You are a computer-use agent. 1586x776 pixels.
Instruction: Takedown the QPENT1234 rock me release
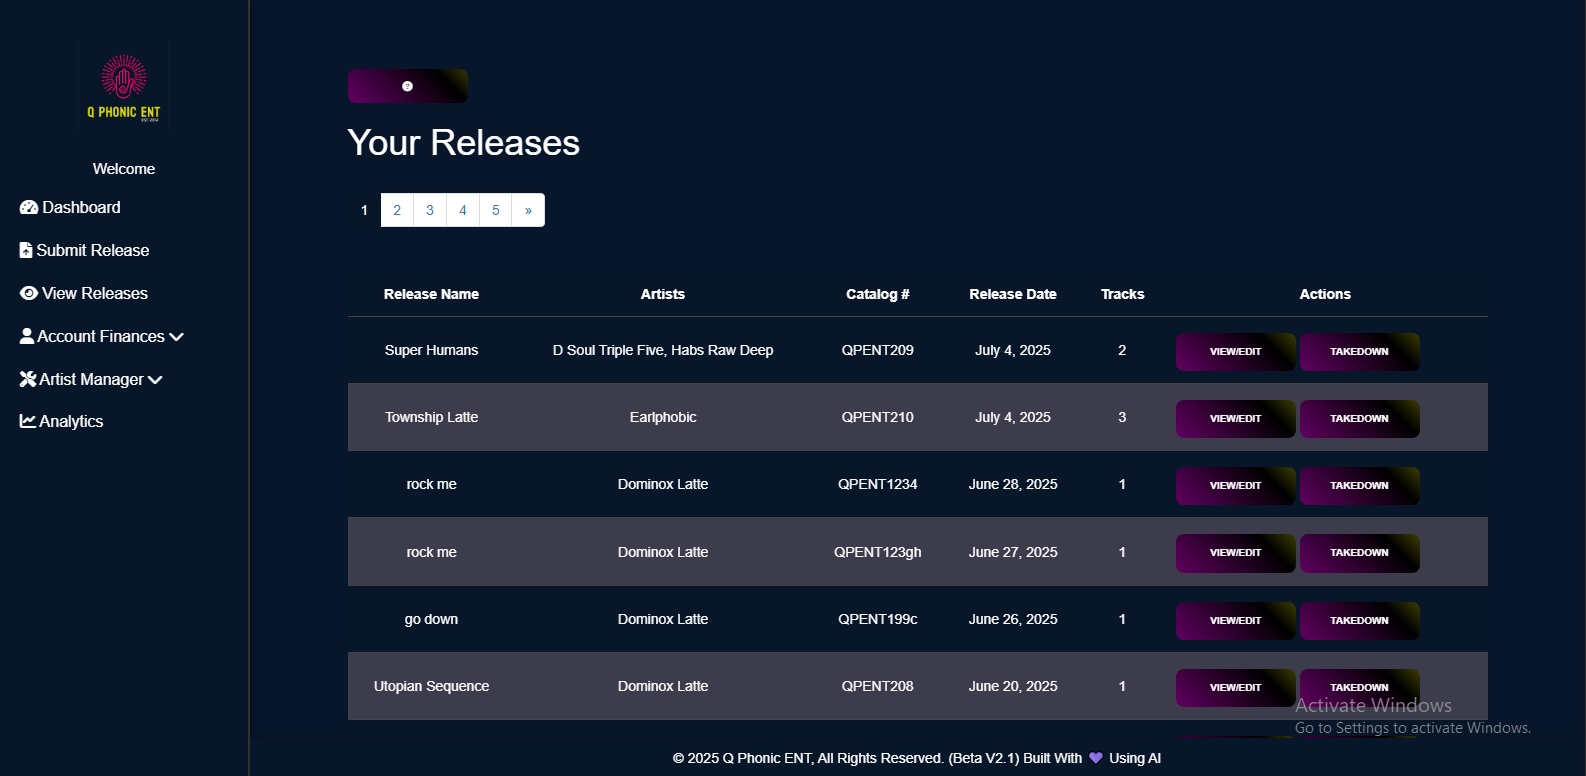pos(1359,486)
